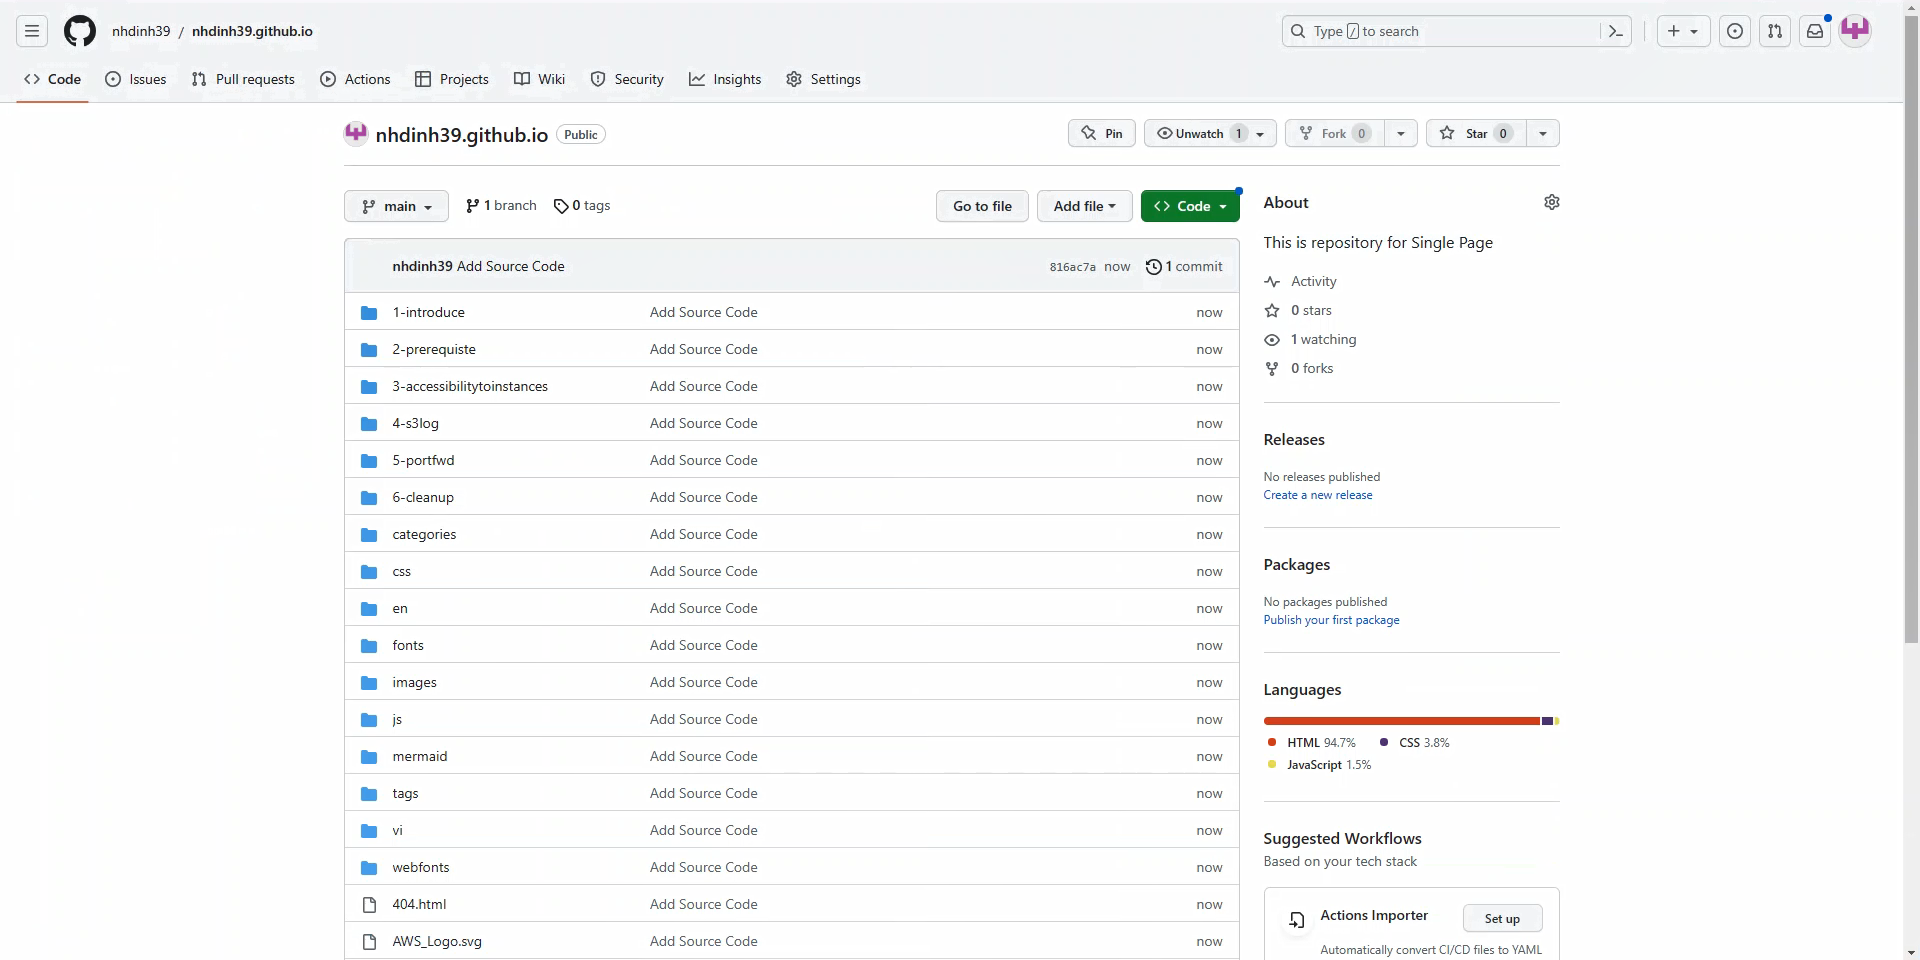Click the Fork button
The height and width of the screenshot is (960, 1920).
pyautogui.click(x=1334, y=133)
